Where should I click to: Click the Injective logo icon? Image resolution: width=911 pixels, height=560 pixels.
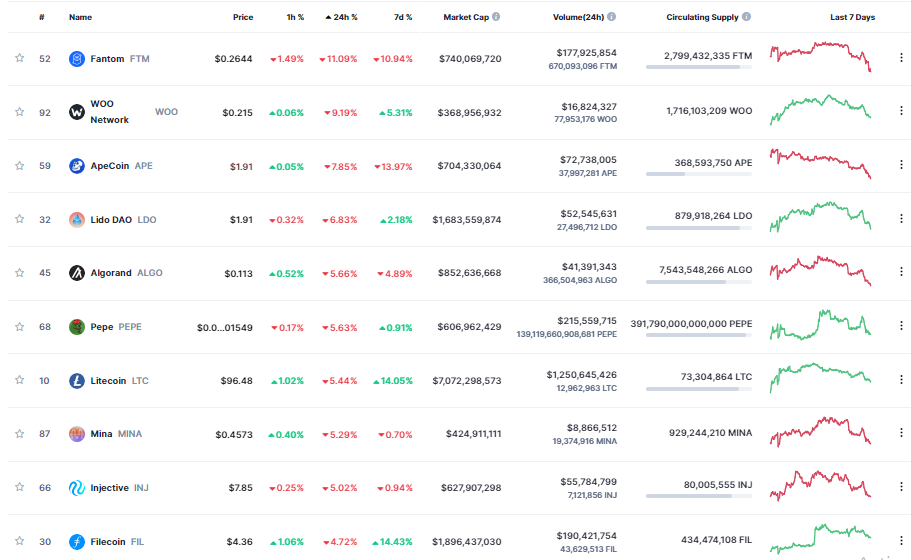pyautogui.click(x=77, y=487)
